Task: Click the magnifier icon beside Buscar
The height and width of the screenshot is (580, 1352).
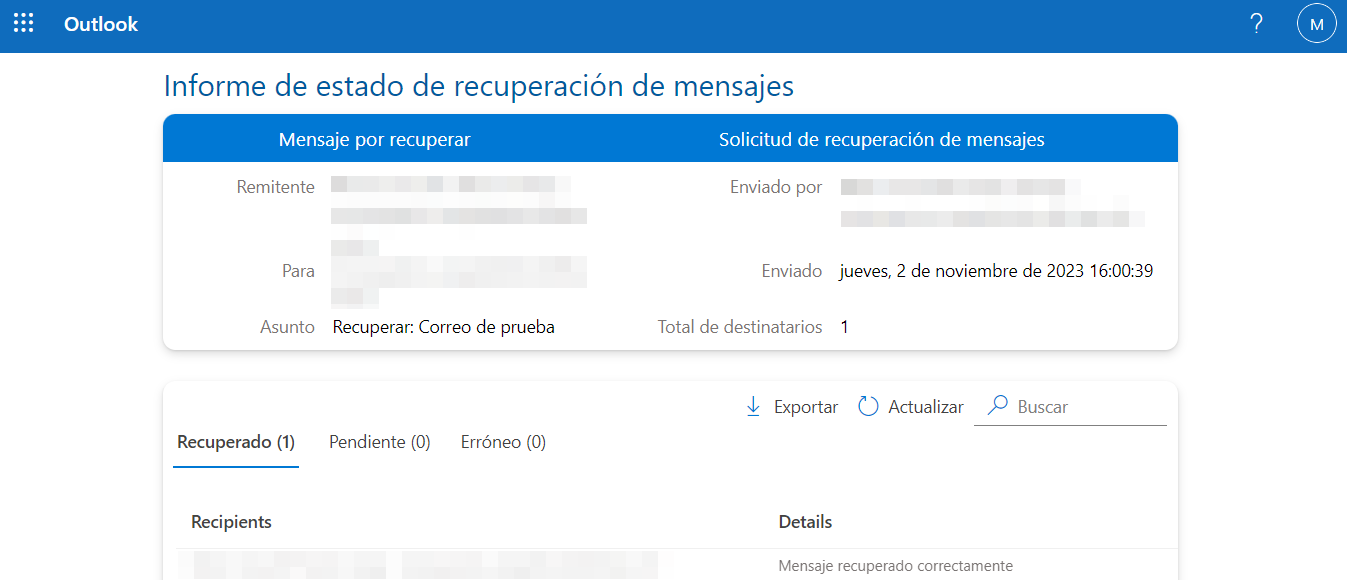Action: point(997,406)
